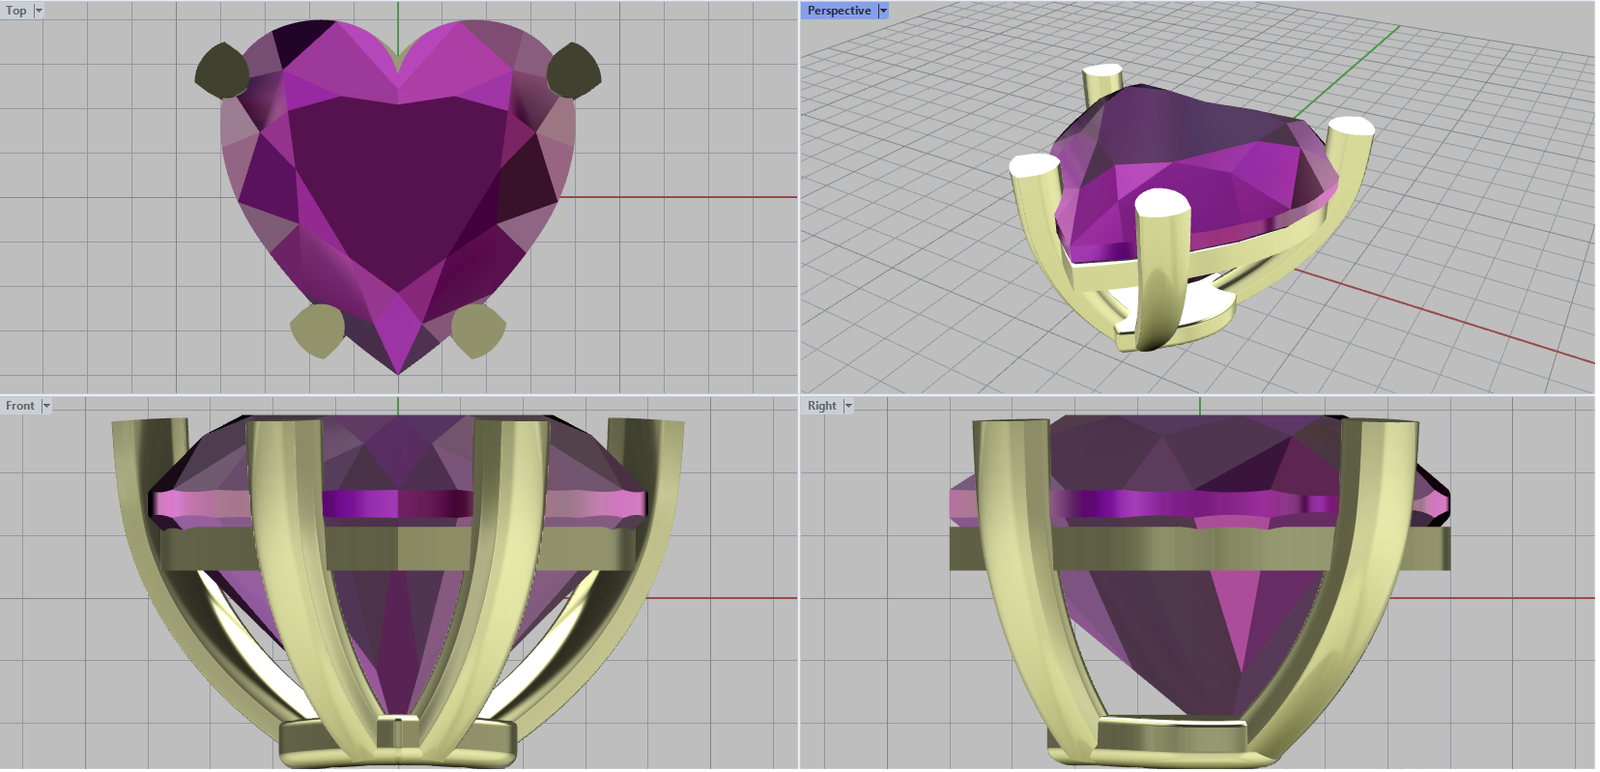This screenshot has width=1600, height=772.
Task: Expand the Perspective viewport menu arrow
Action: click(x=883, y=10)
